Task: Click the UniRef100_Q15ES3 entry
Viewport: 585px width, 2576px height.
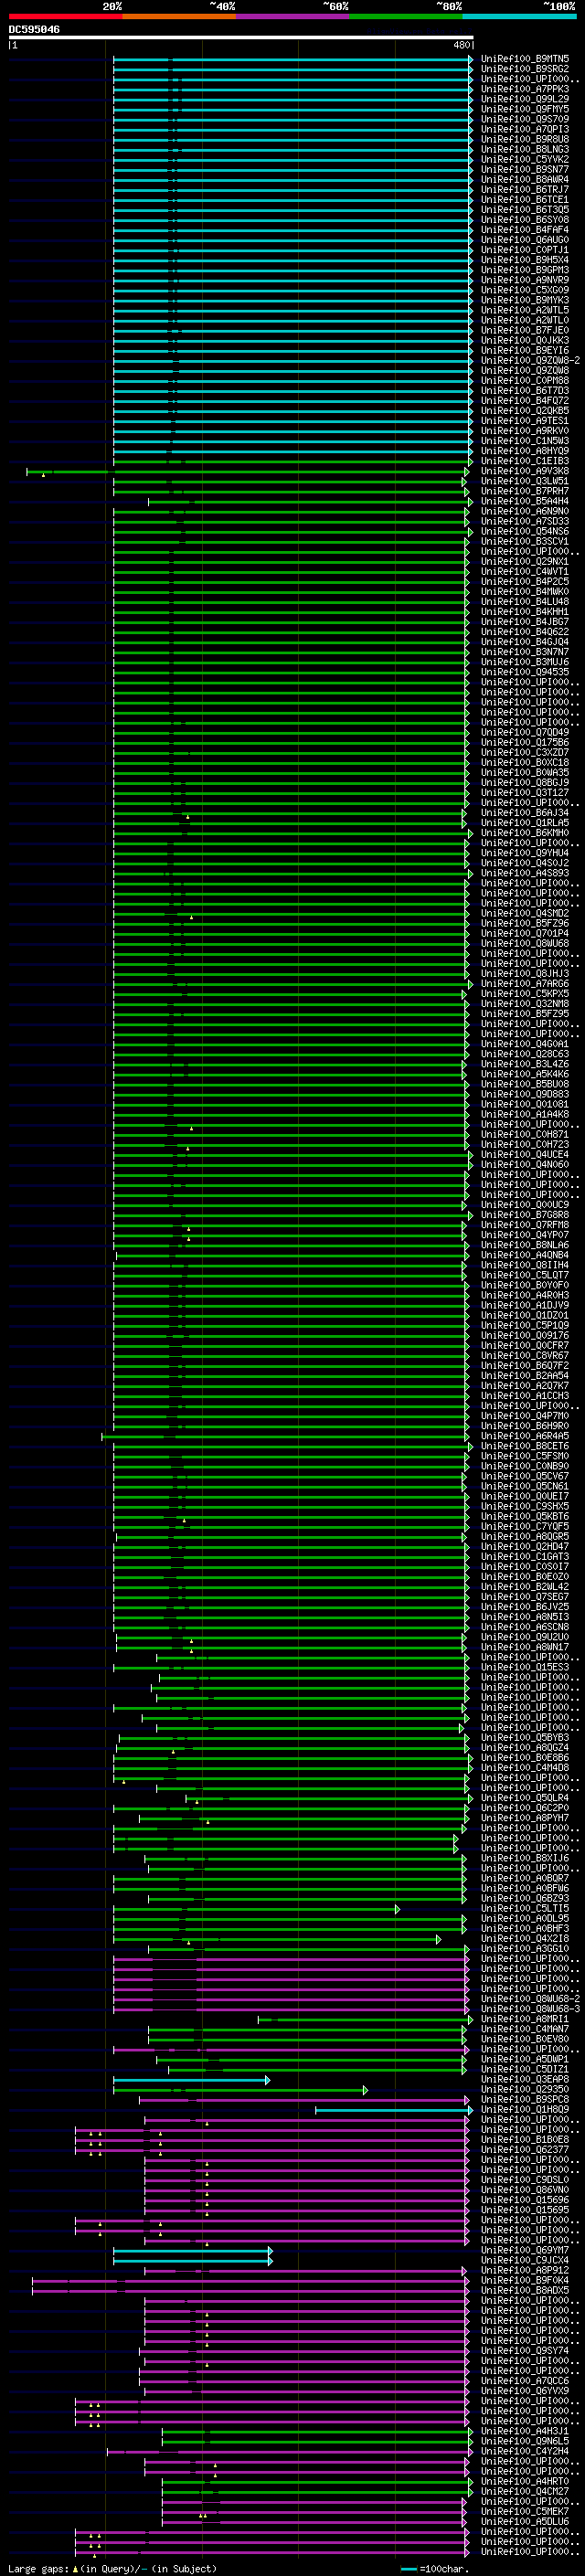Action: click(525, 1667)
